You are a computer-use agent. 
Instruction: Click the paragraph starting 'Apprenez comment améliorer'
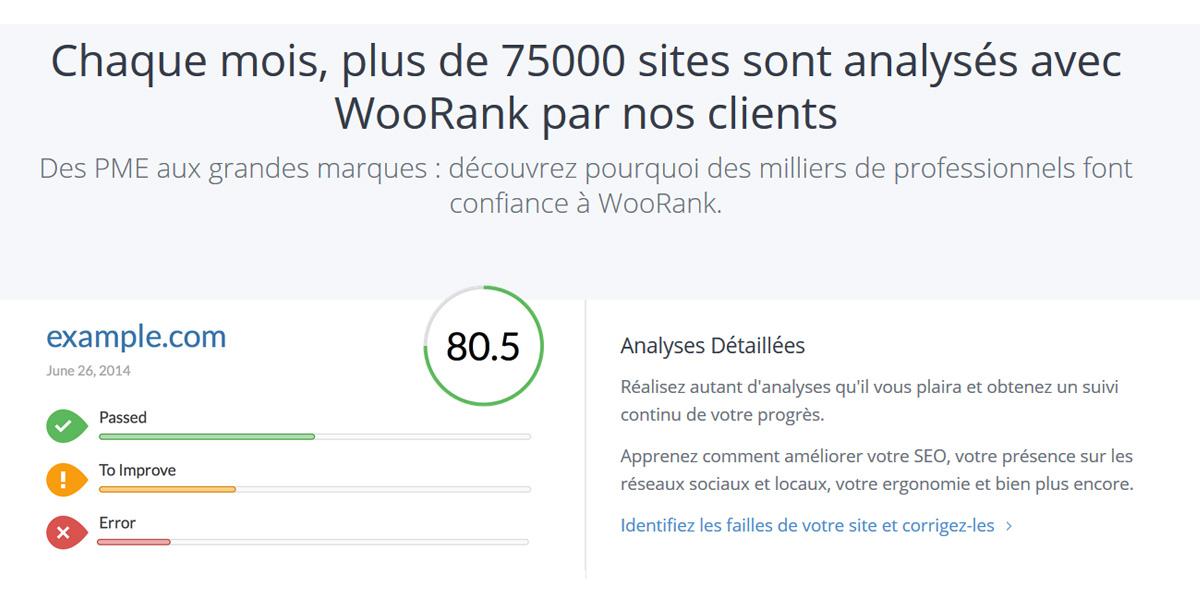pyautogui.click(x=877, y=470)
